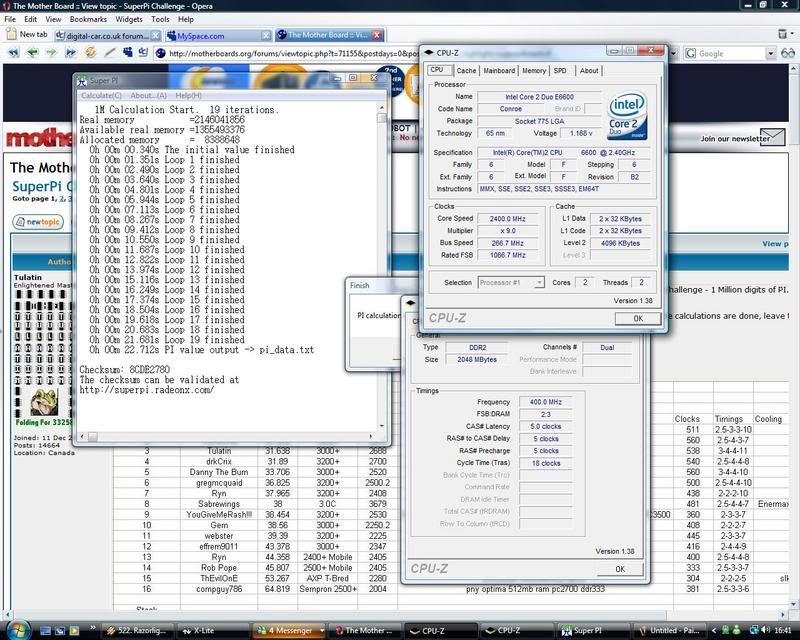This screenshot has width=800, height=640.
Task: Go forward with the forward arrow icon
Action: [51, 53]
